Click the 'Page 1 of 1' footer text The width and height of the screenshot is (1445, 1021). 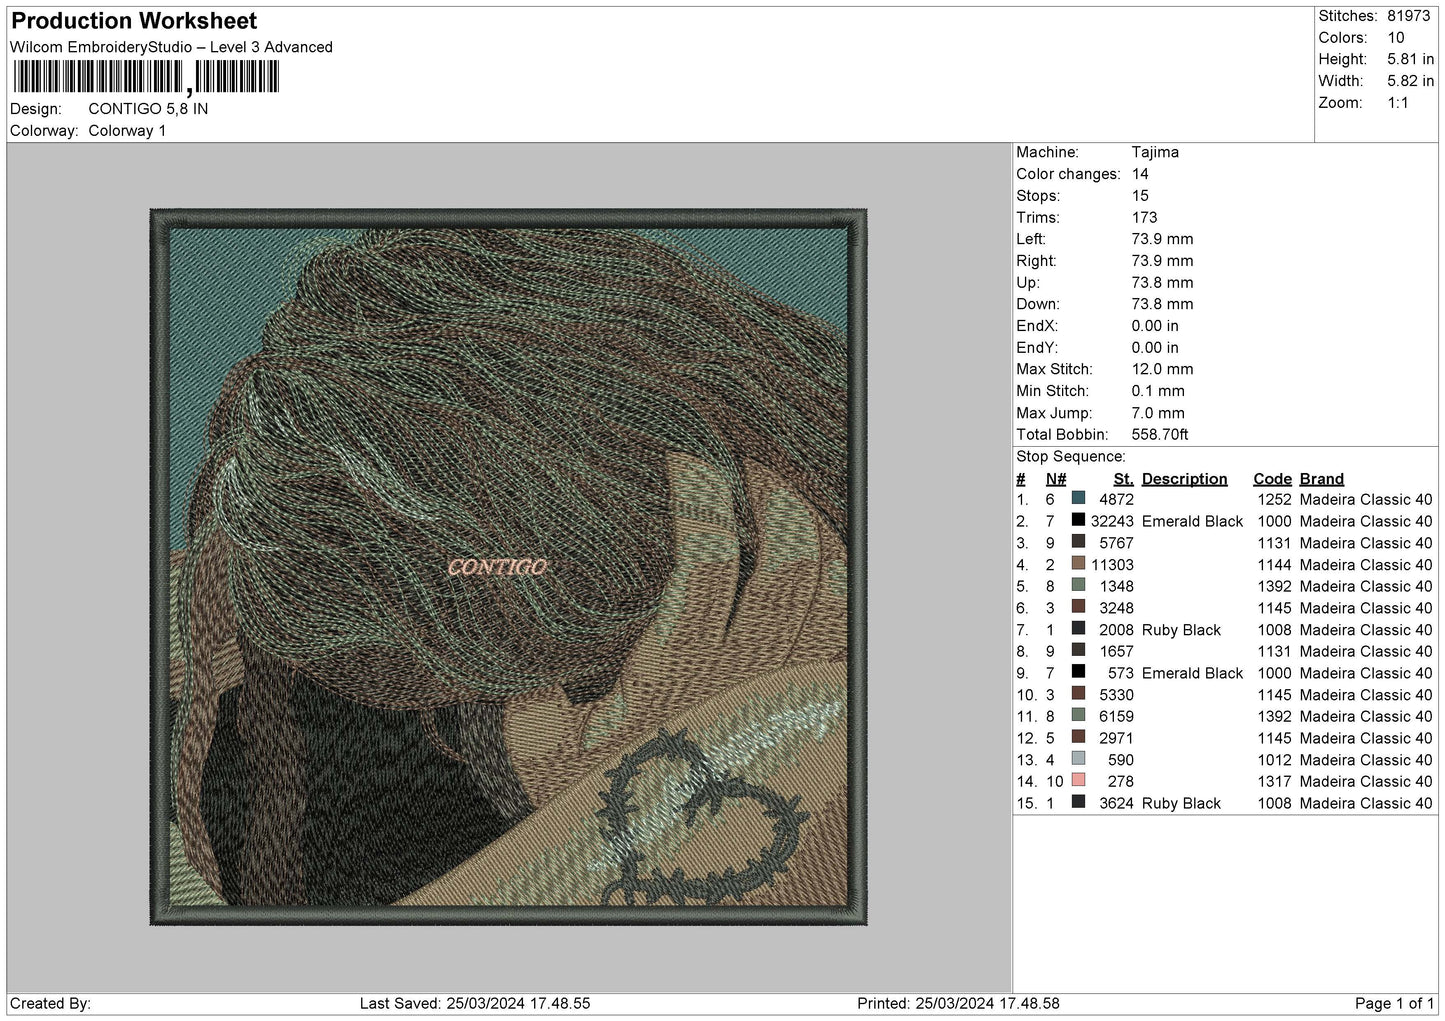coord(1394,1003)
